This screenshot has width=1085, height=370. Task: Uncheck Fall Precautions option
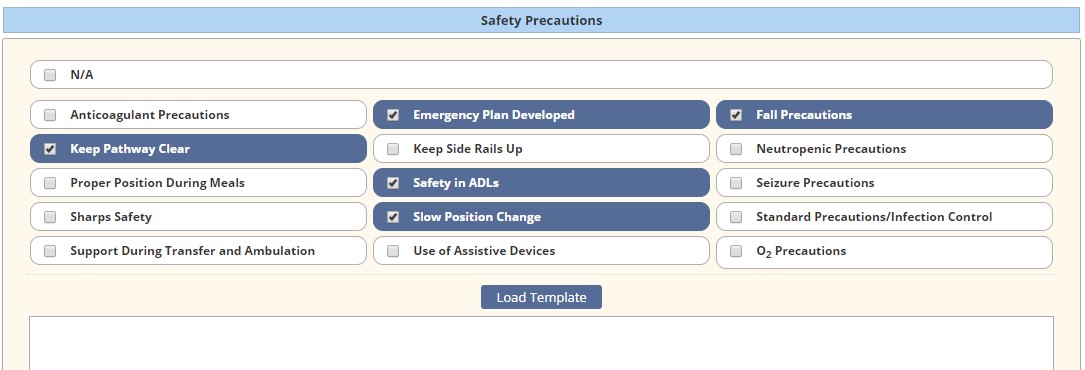click(736, 115)
